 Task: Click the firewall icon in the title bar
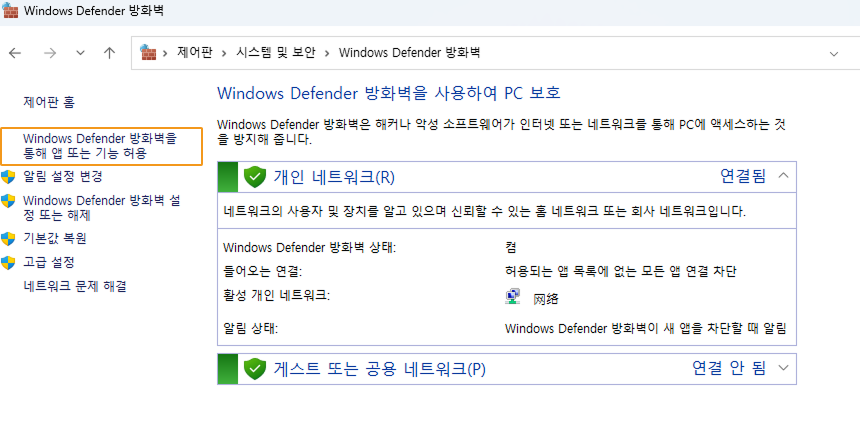tap(11, 10)
